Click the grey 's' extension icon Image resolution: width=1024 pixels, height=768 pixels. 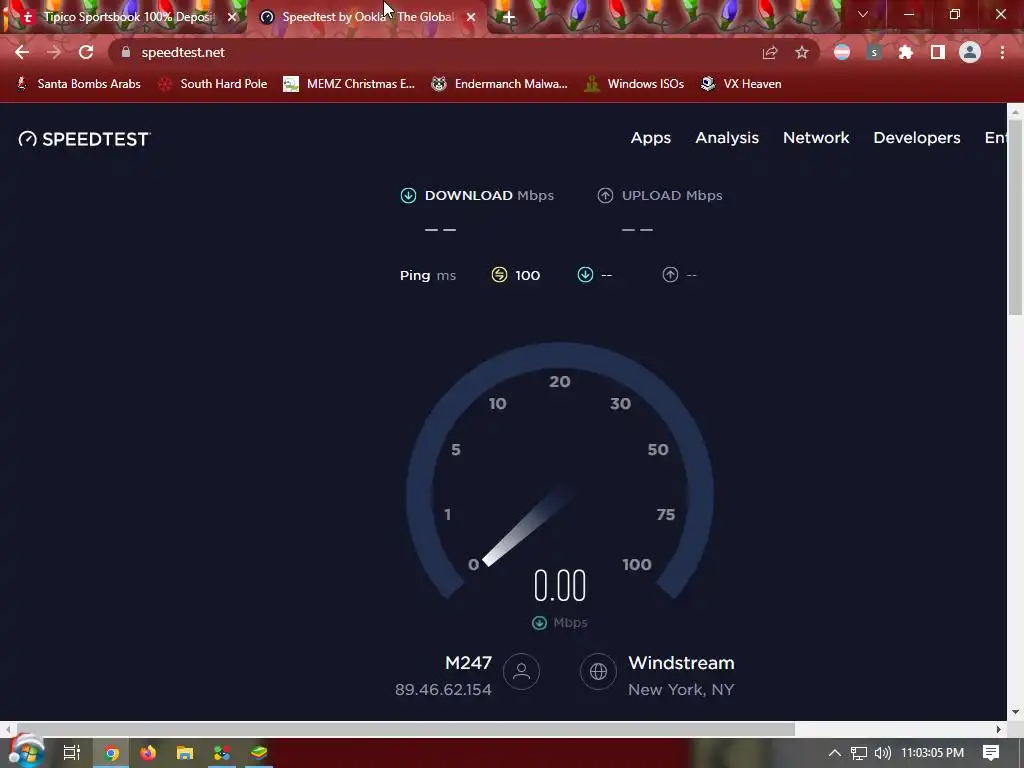click(x=874, y=52)
